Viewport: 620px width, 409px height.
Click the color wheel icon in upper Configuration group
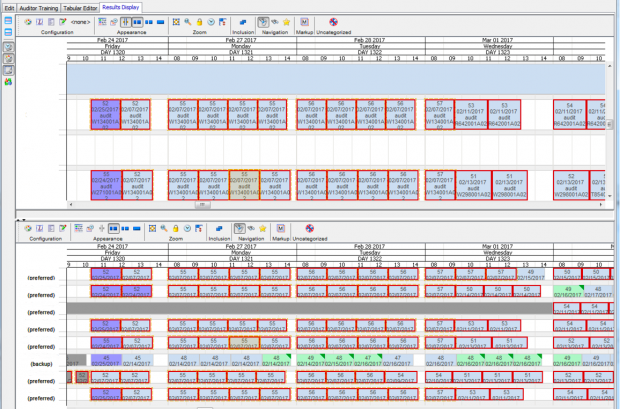[x=29, y=21]
